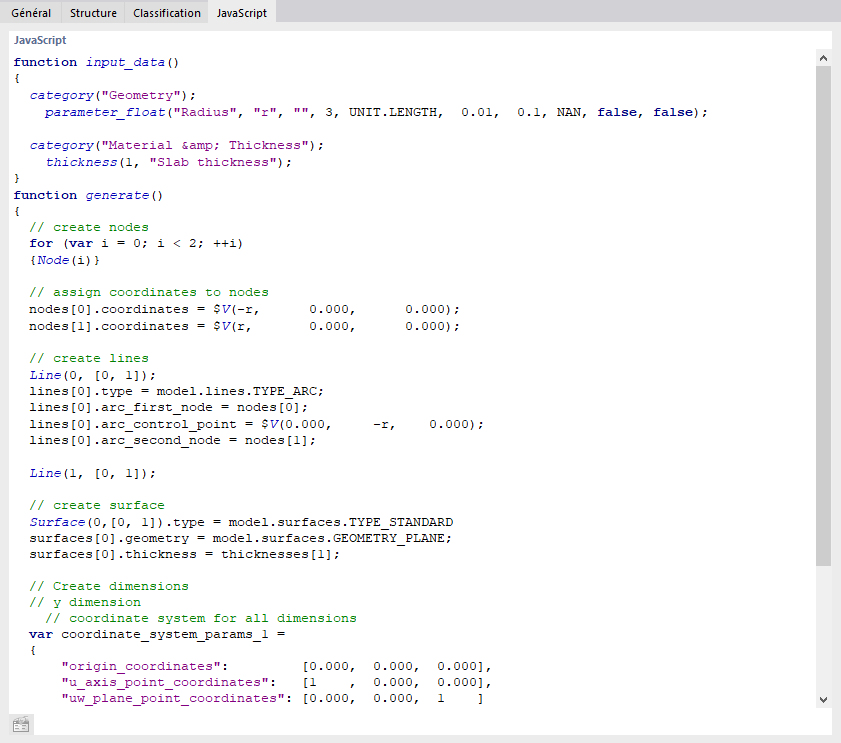Click the parameter_float "Radius" line

pos(376,112)
